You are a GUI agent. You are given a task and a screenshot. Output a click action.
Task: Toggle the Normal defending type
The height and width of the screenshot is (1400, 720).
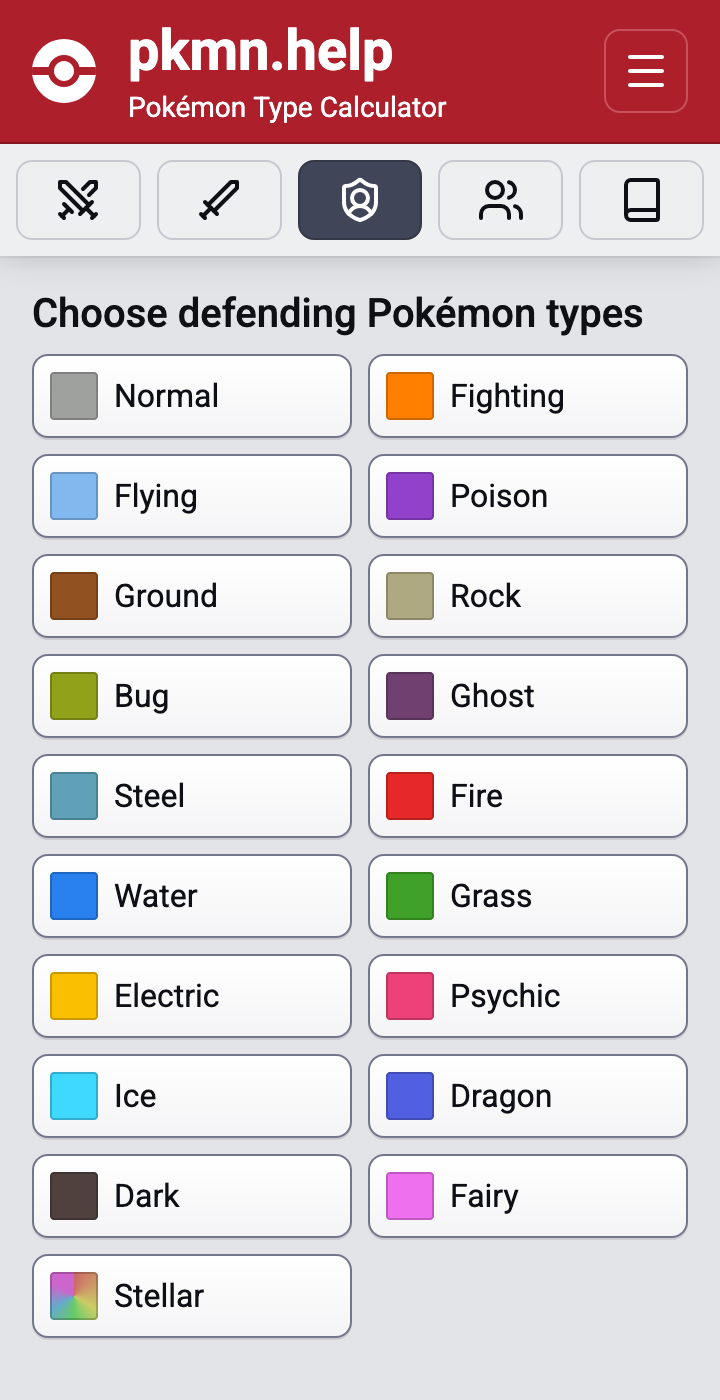tap(192, 396)
